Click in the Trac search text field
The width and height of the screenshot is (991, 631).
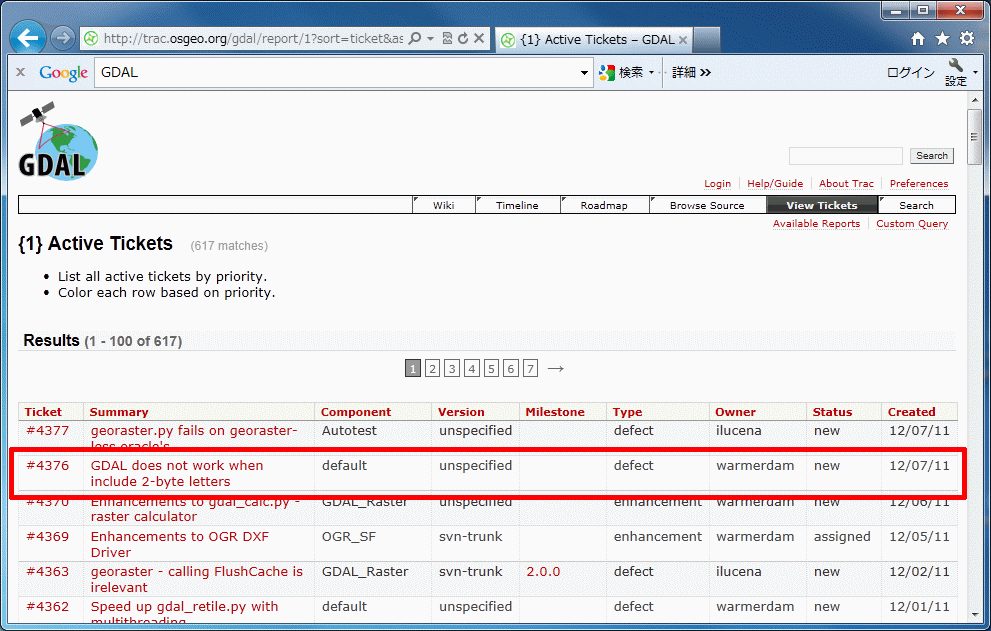[845, 156]
